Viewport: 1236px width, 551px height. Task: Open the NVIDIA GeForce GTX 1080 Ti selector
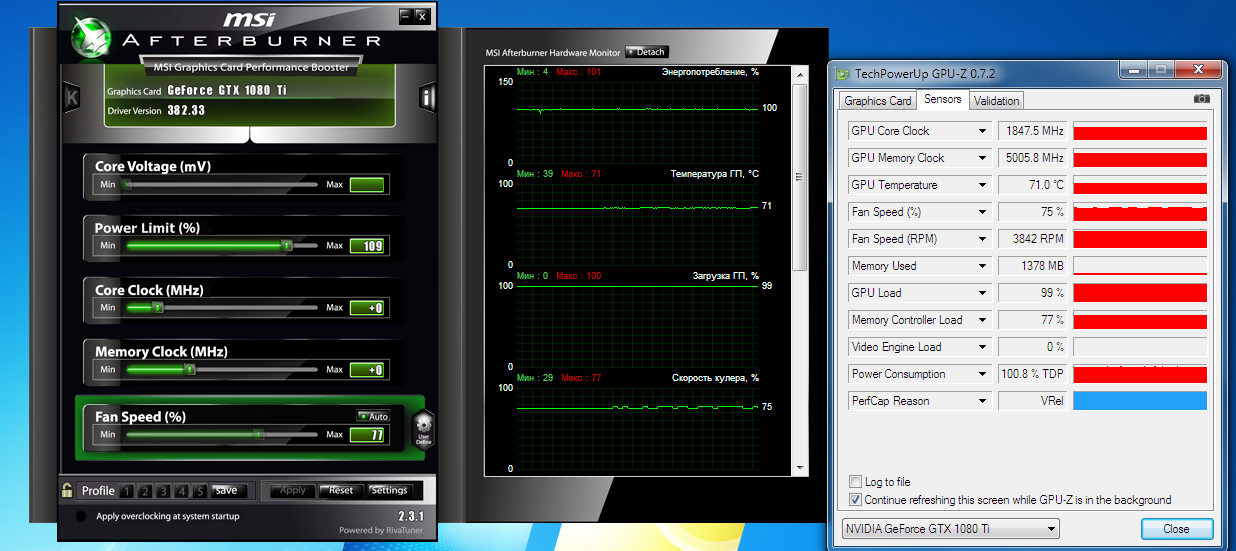tap(949, 529)
